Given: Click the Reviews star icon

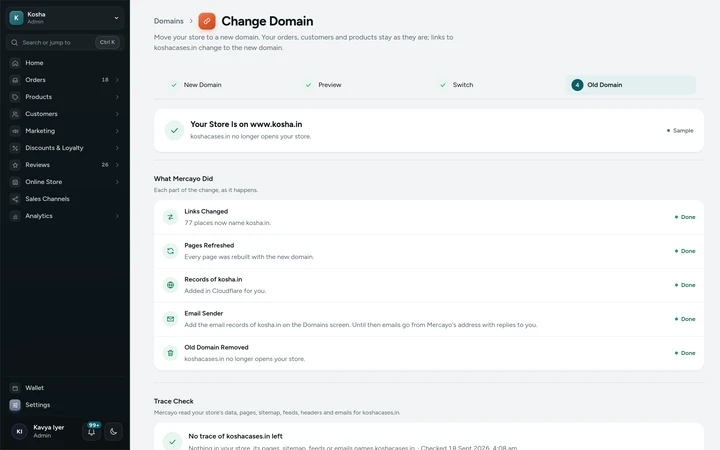Looking at the screenshot, I should coord(15,165).
